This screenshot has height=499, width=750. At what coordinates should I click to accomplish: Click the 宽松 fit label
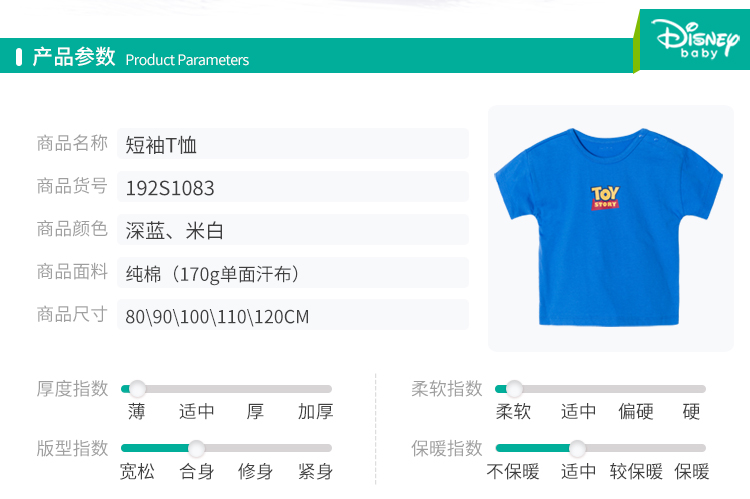pyautogui.click(x=137, y=472)
